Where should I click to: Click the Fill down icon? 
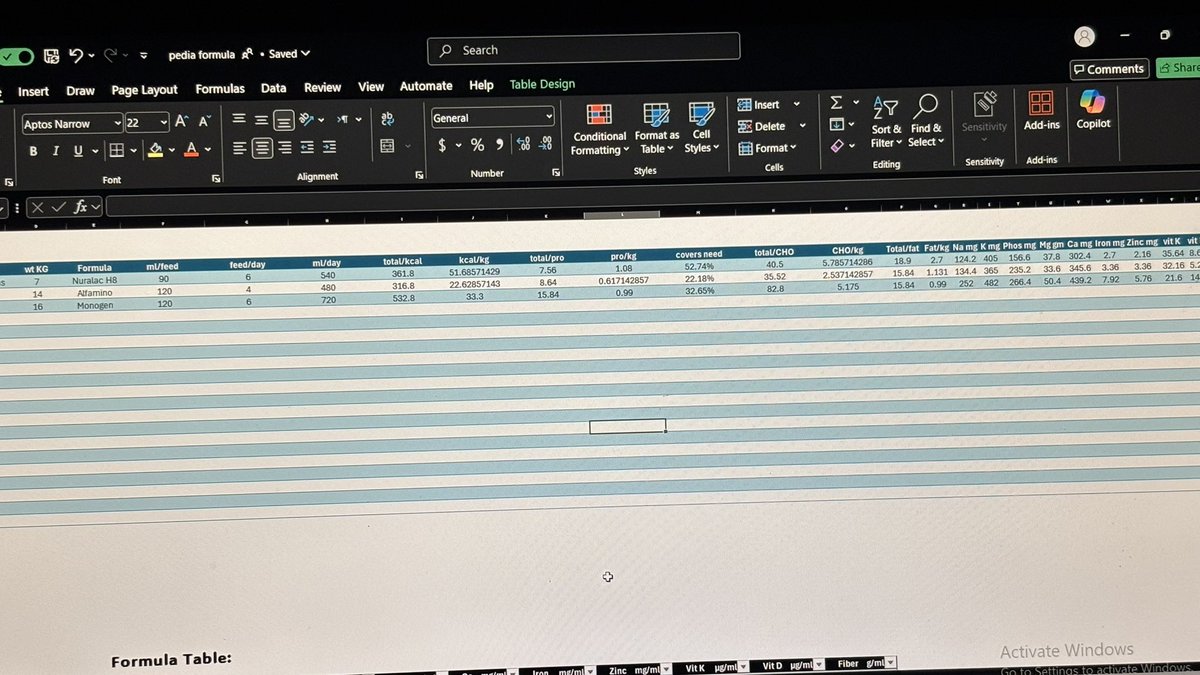[x=838, y=124]
